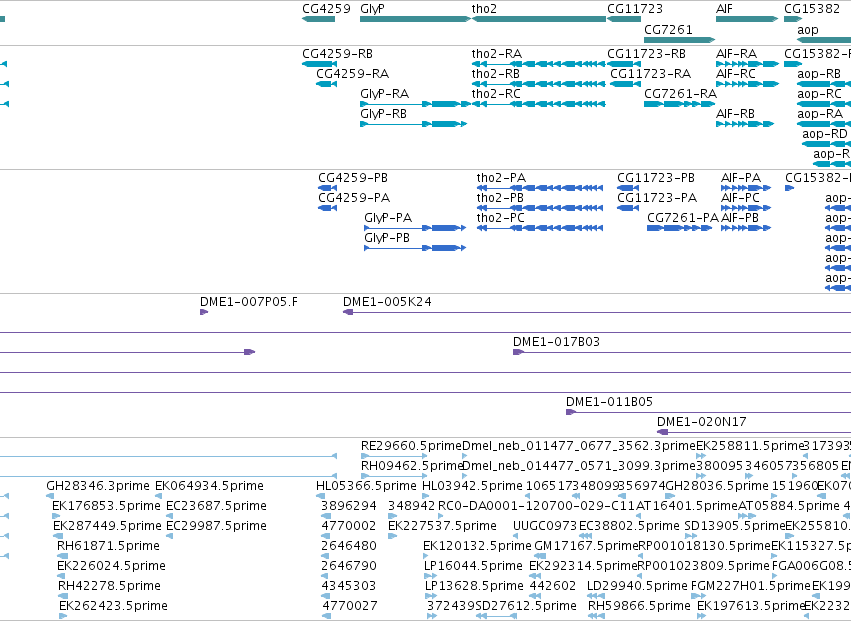Select the EK227537.5prime EST label

pyautogui.click(x=442, y=526)
